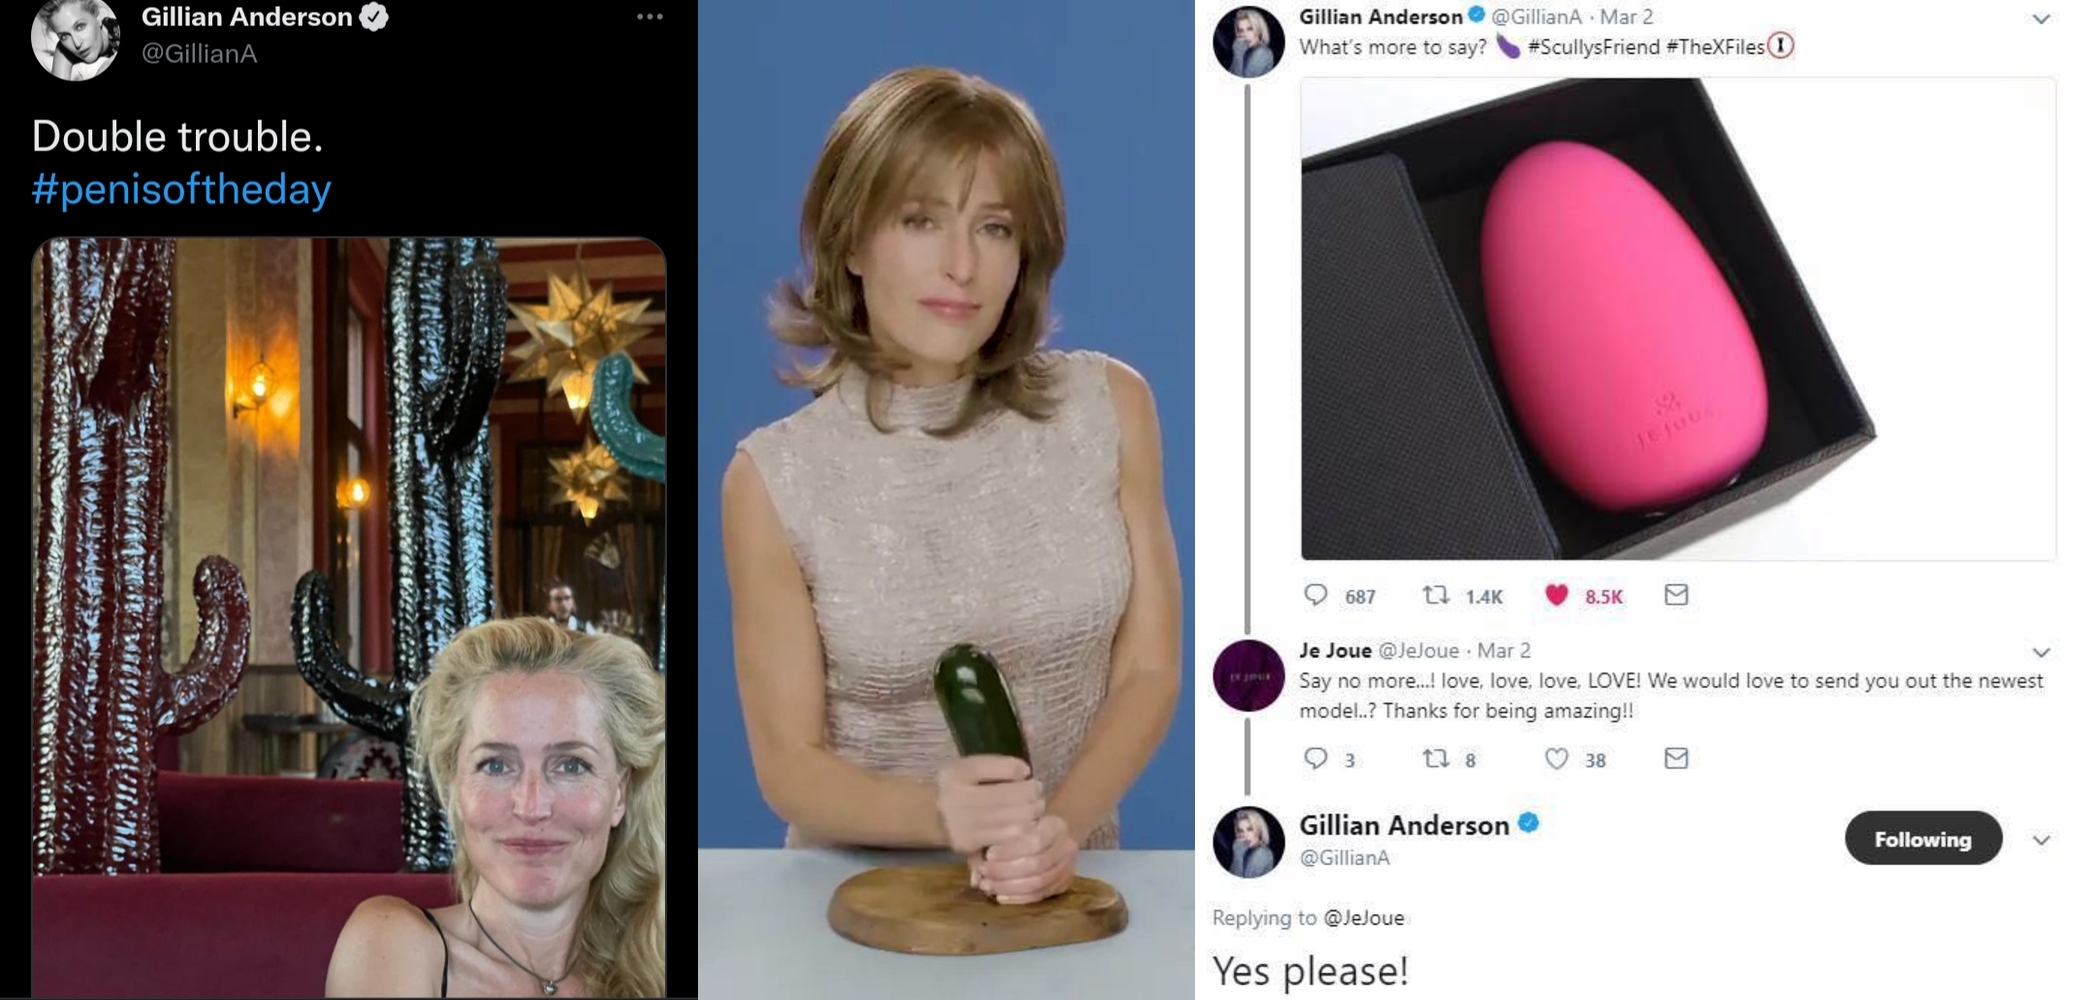Viewport: 2084px width, 1000px height.
Task: Click the envelope share icon under pink egg photo
Action: [1676, 595]
